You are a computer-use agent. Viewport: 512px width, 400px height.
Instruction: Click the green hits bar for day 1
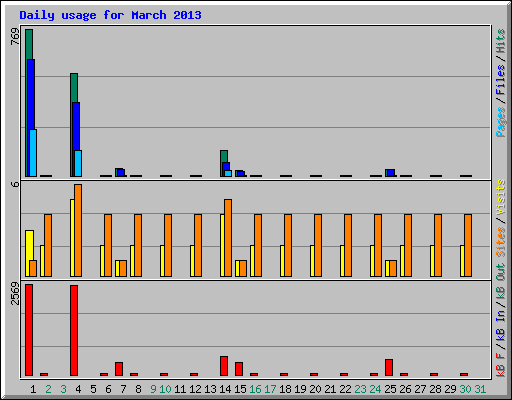(29, 44)
